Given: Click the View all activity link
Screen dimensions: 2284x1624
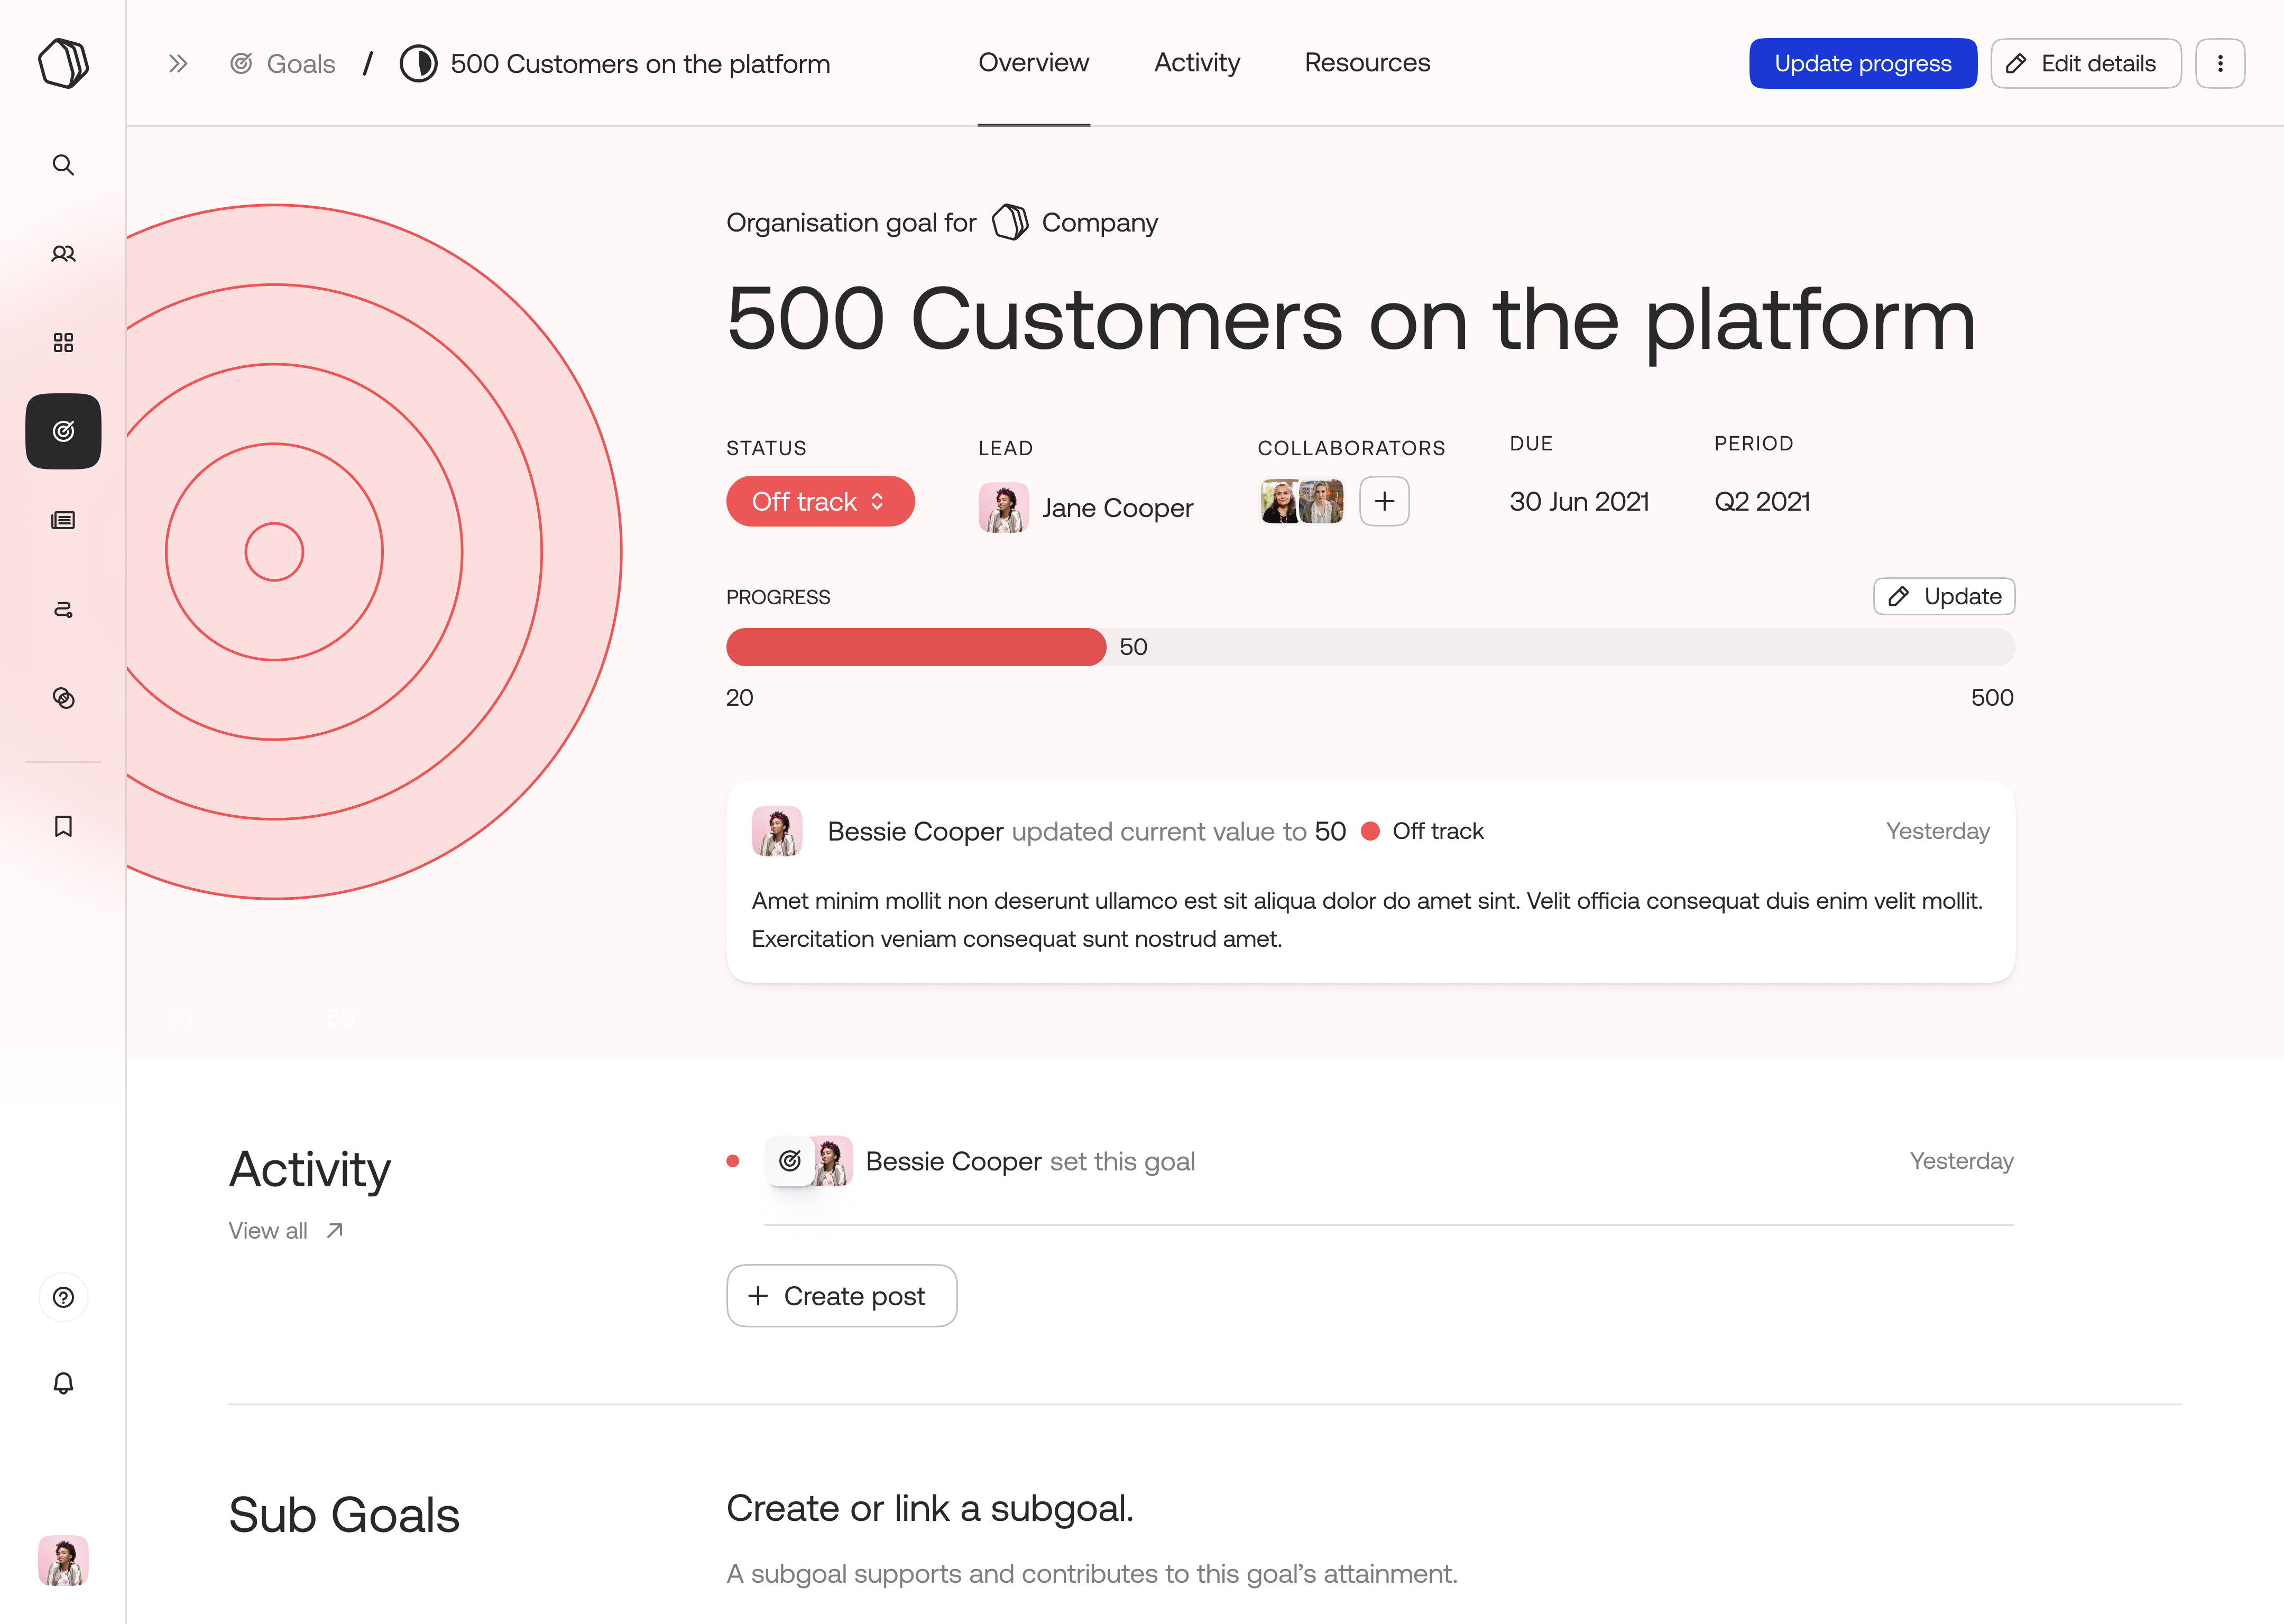Looking at the screenshot, I should point(285,1231).
